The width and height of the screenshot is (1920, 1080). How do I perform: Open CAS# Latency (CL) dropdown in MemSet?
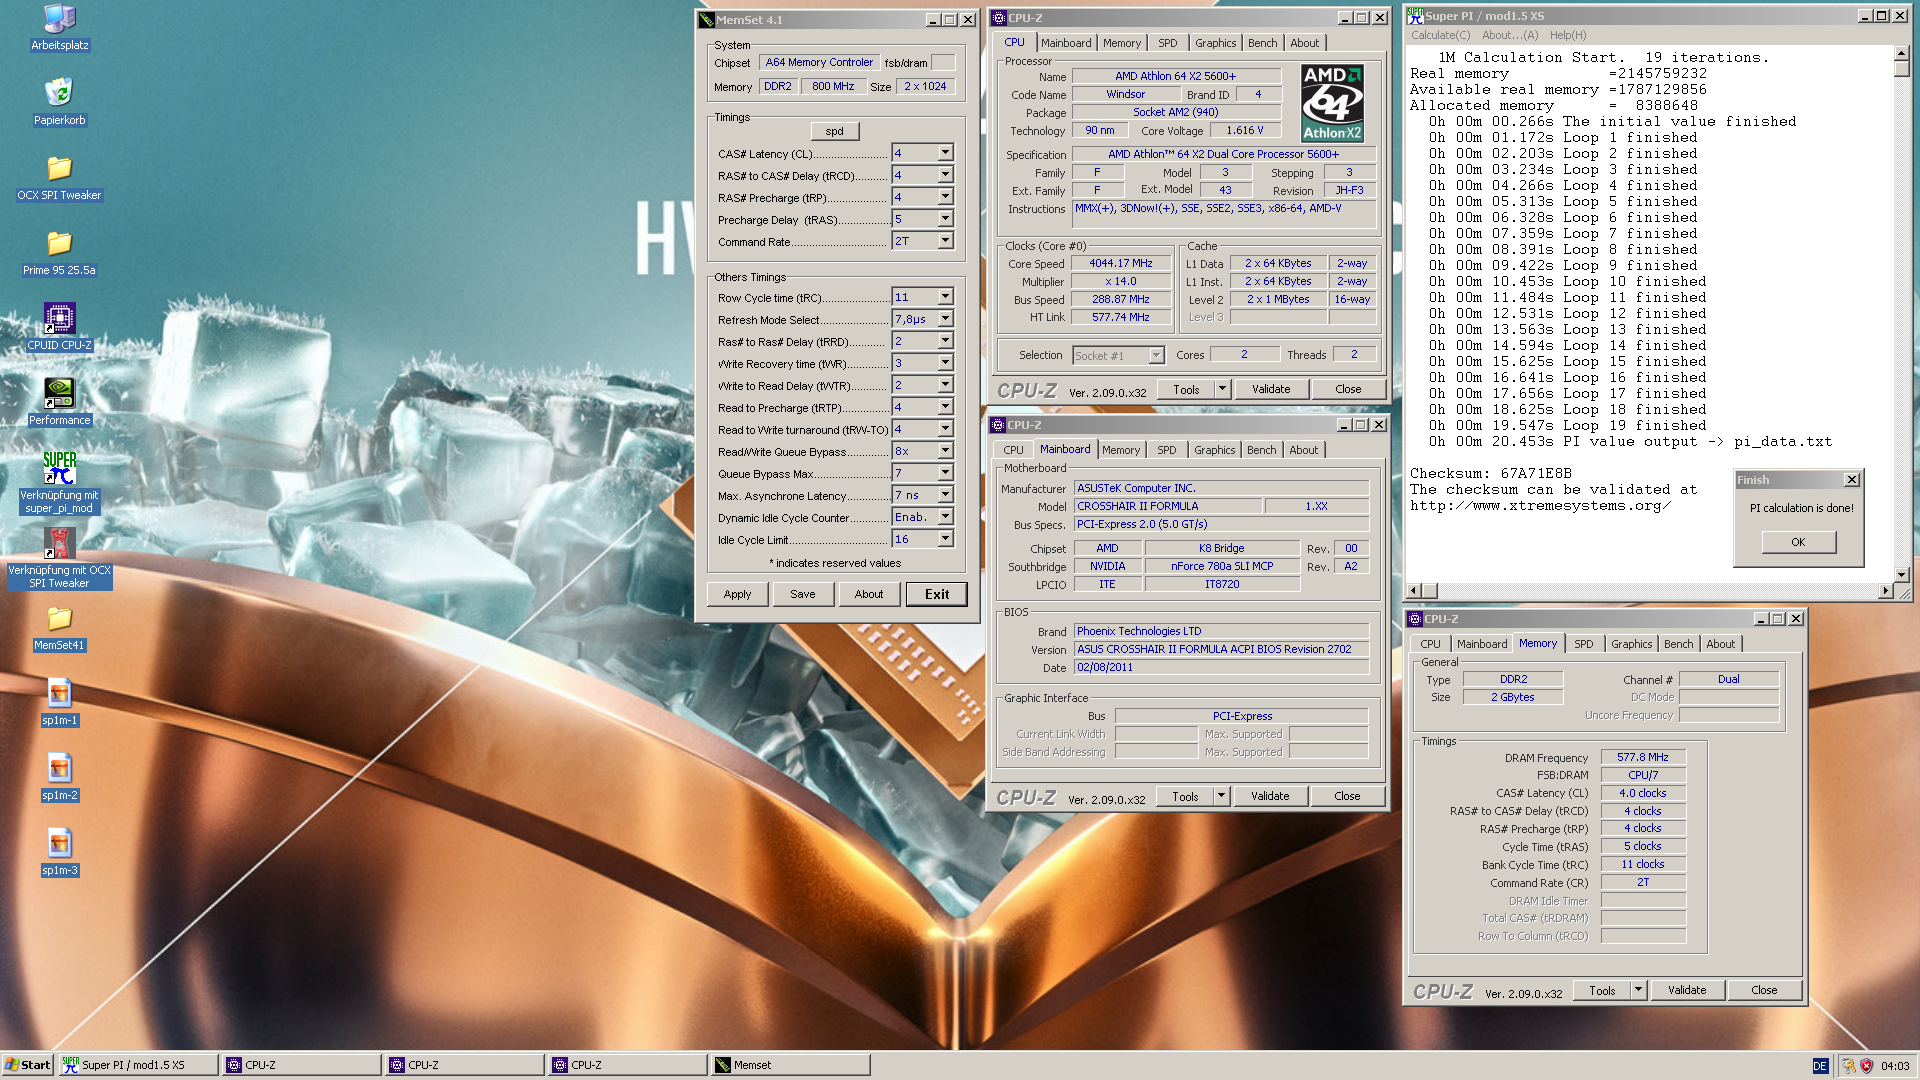pyautogui.click(x=945, y=153)
